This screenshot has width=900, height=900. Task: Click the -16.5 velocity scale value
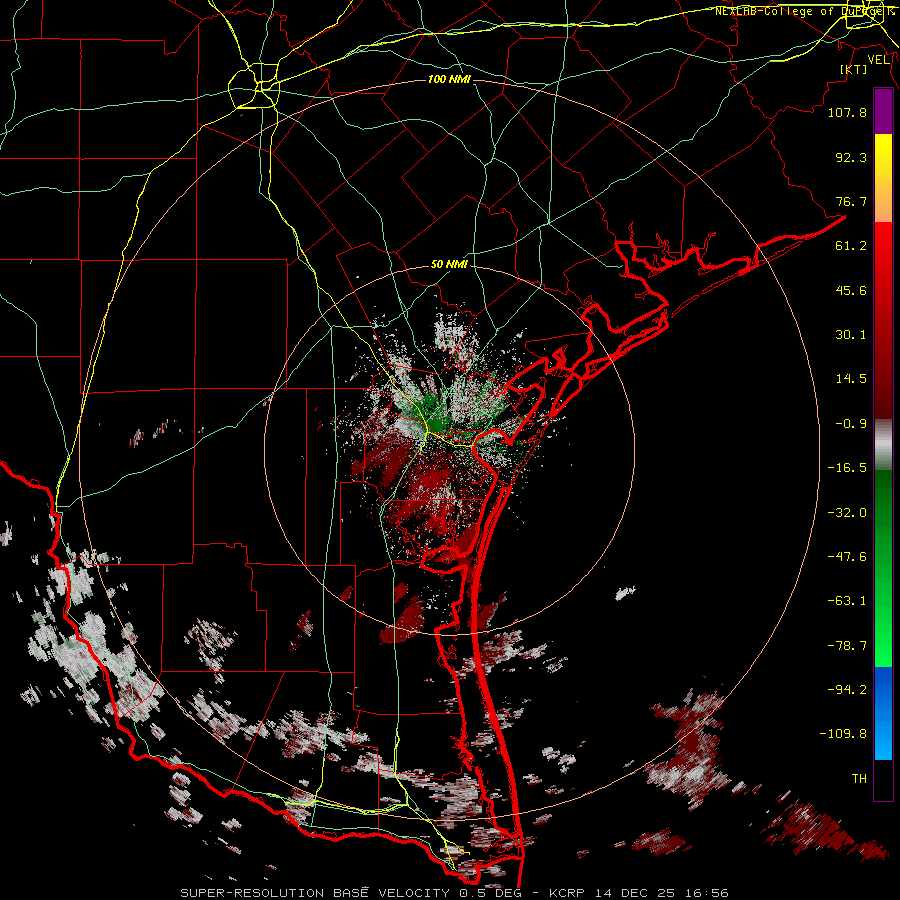(x=847, y=467)
